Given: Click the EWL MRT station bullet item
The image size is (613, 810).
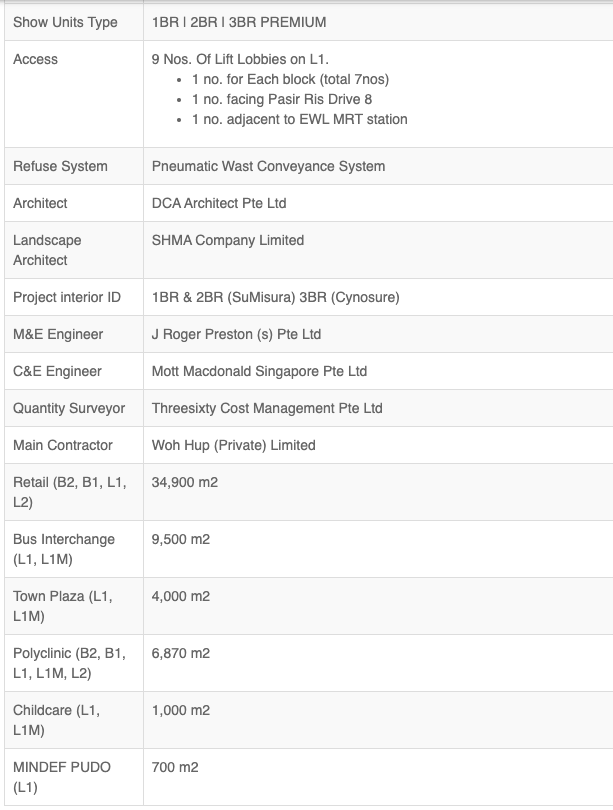Looking at the screenshot, I should coord(300,119).
